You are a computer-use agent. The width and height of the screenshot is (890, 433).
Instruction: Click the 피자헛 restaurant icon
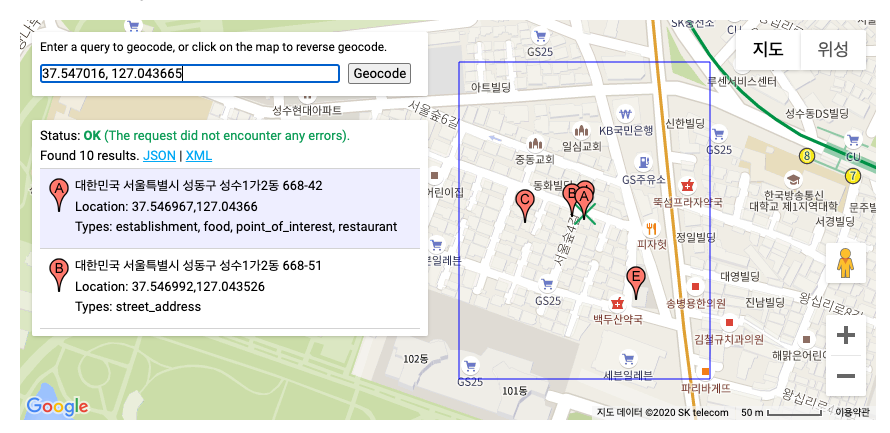pyautogui.click(x=650, y=228)
